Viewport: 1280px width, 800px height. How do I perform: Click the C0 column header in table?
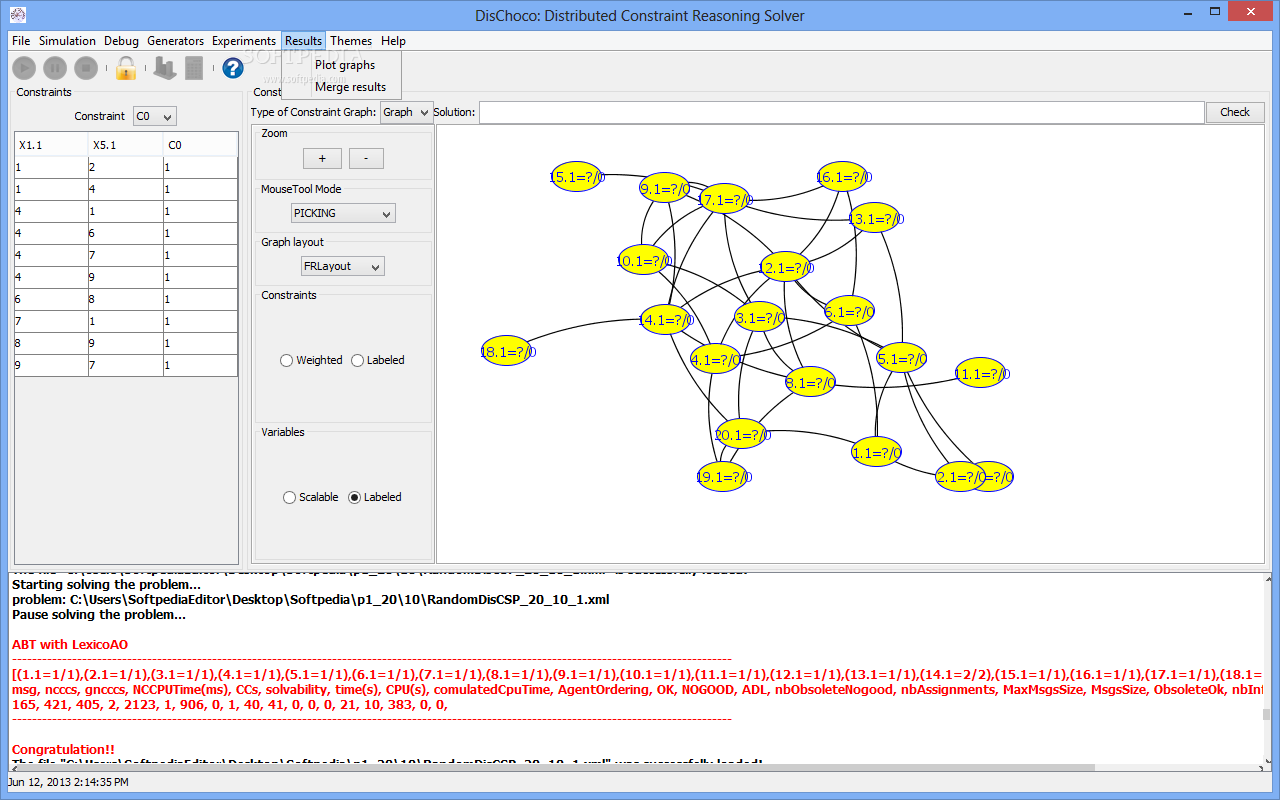(200, 145)
